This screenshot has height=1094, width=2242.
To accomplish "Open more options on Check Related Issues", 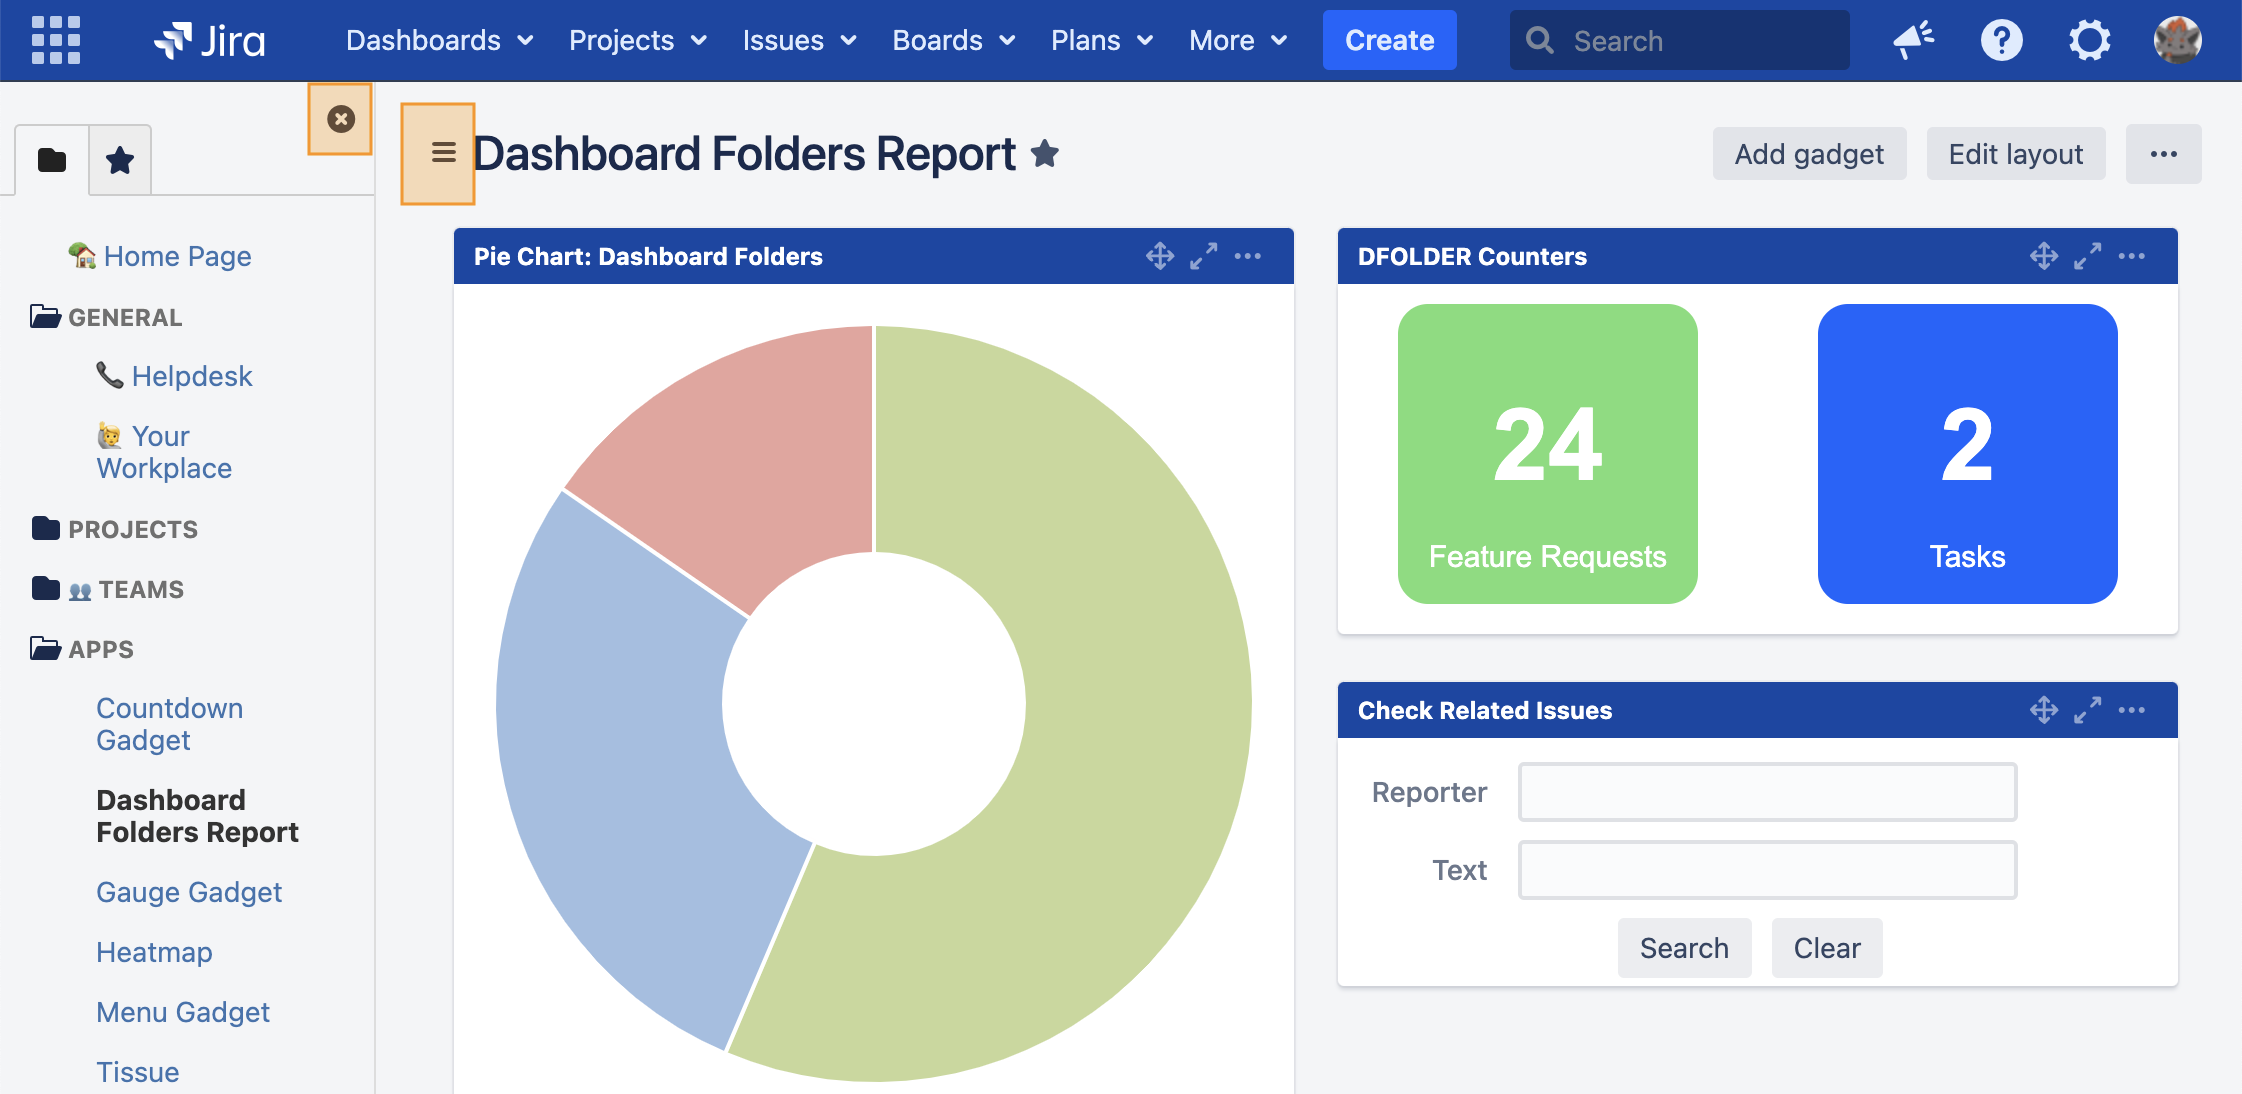I will [2131, 710].
